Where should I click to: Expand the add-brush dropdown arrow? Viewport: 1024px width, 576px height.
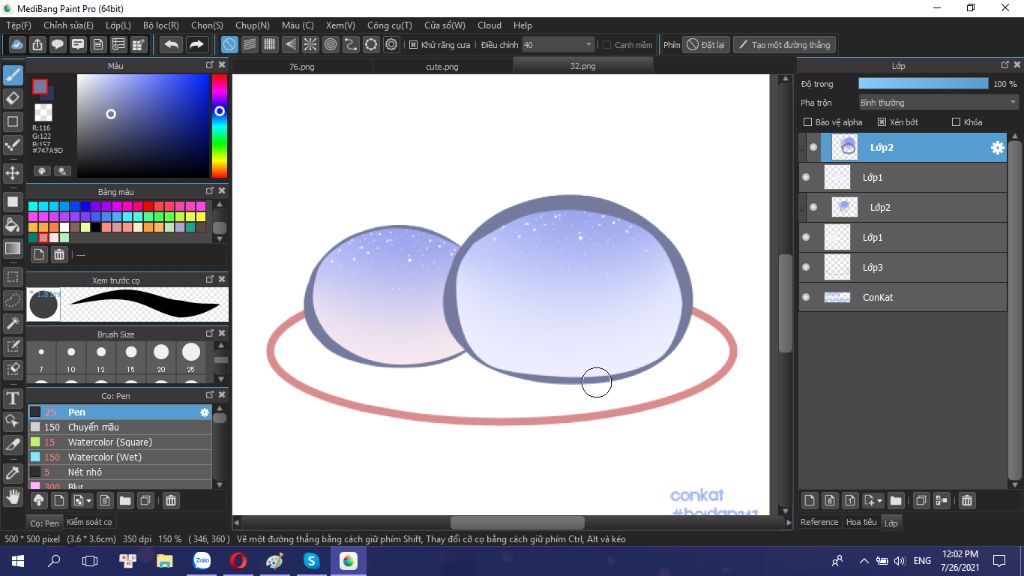coord(89,501)
